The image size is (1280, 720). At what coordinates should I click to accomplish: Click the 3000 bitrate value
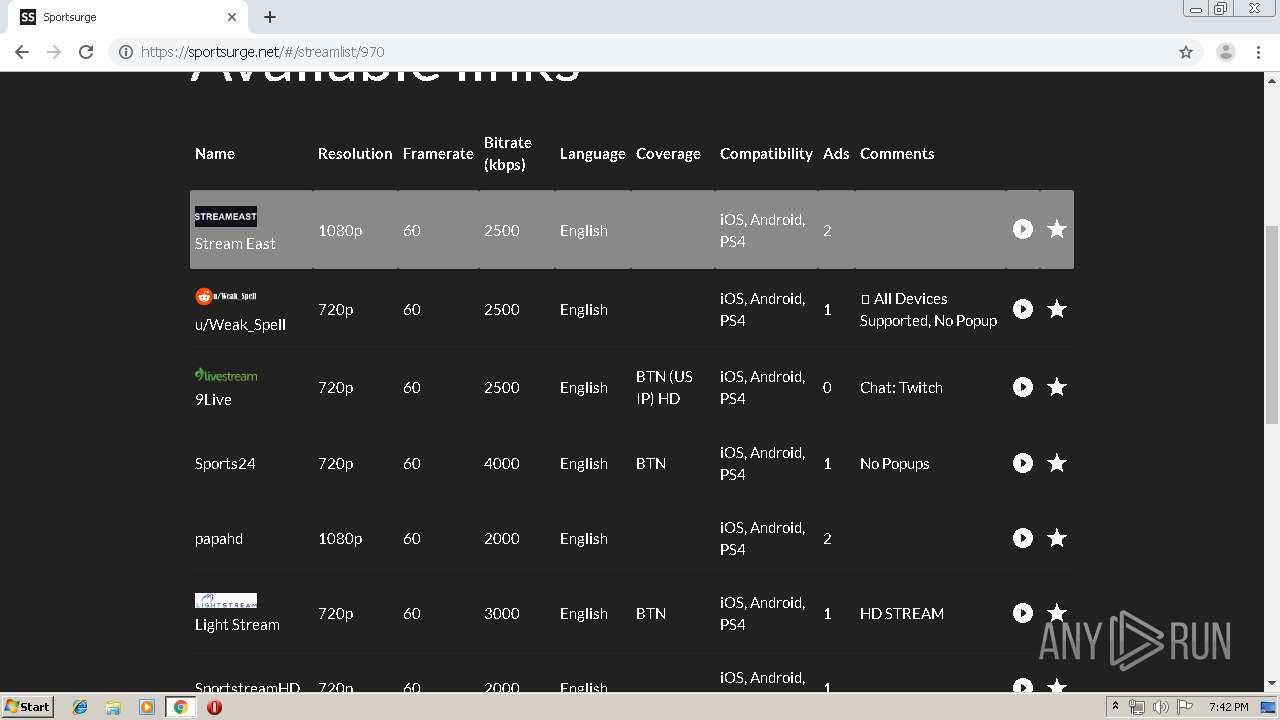coord(502,613)
